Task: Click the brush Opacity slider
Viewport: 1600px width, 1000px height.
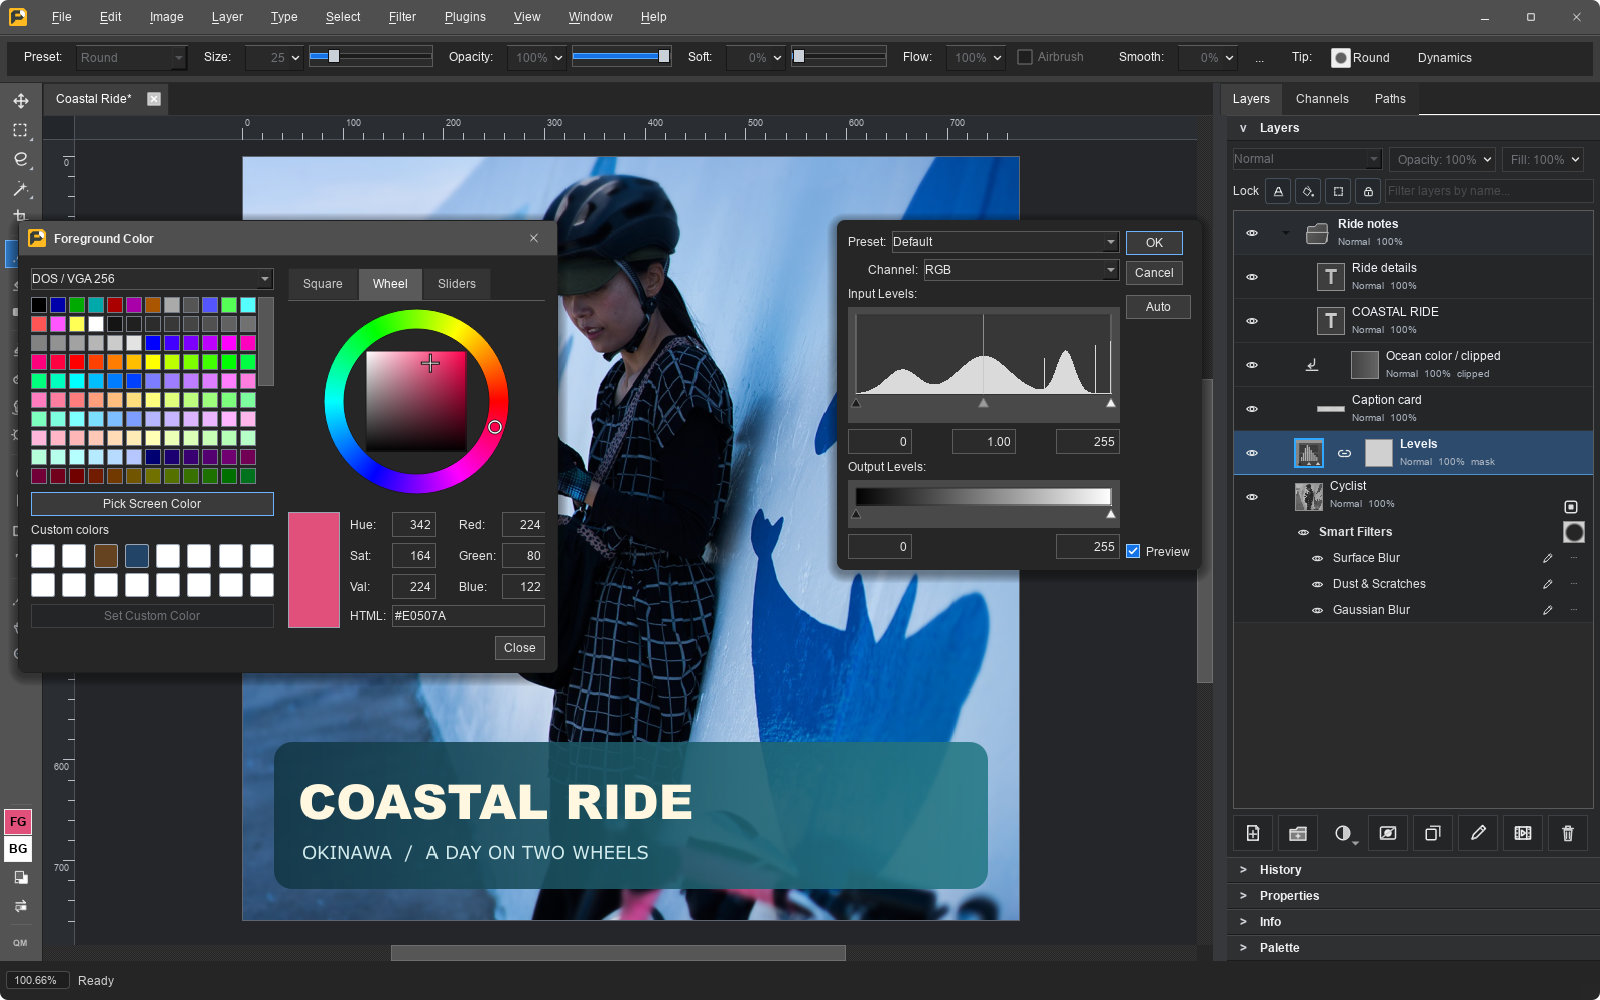Action: click(x=621, y=57)
